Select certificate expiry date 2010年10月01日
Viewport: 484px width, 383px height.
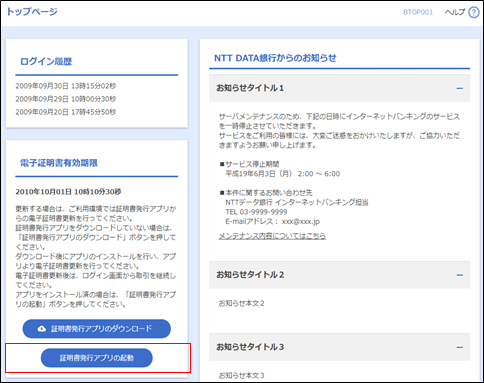click(43, 192)
